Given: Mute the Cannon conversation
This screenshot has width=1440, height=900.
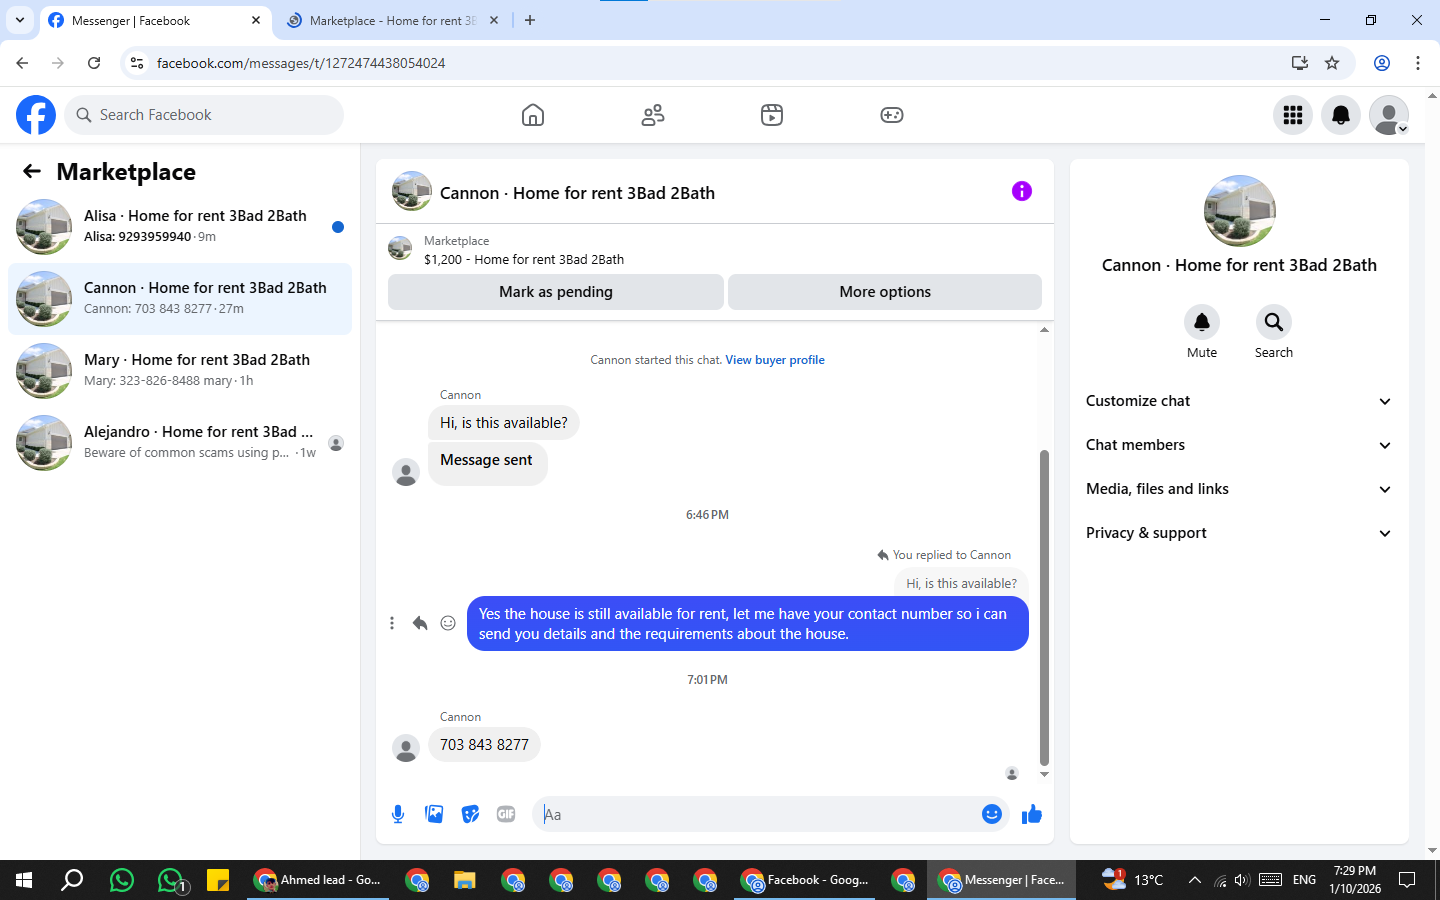Looking at the screenshot, I should pyautogui.click(x=1202, y=322).
